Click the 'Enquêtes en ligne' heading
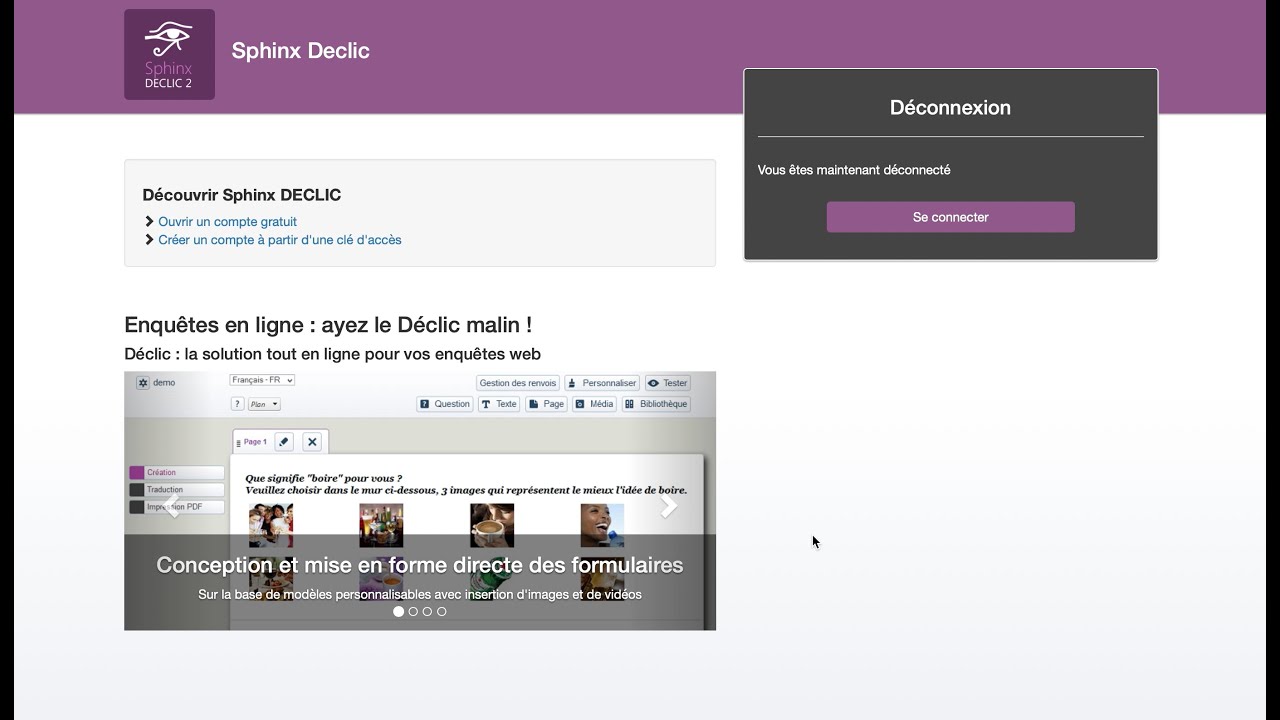The image size is (1280, 720). [328, 325]
